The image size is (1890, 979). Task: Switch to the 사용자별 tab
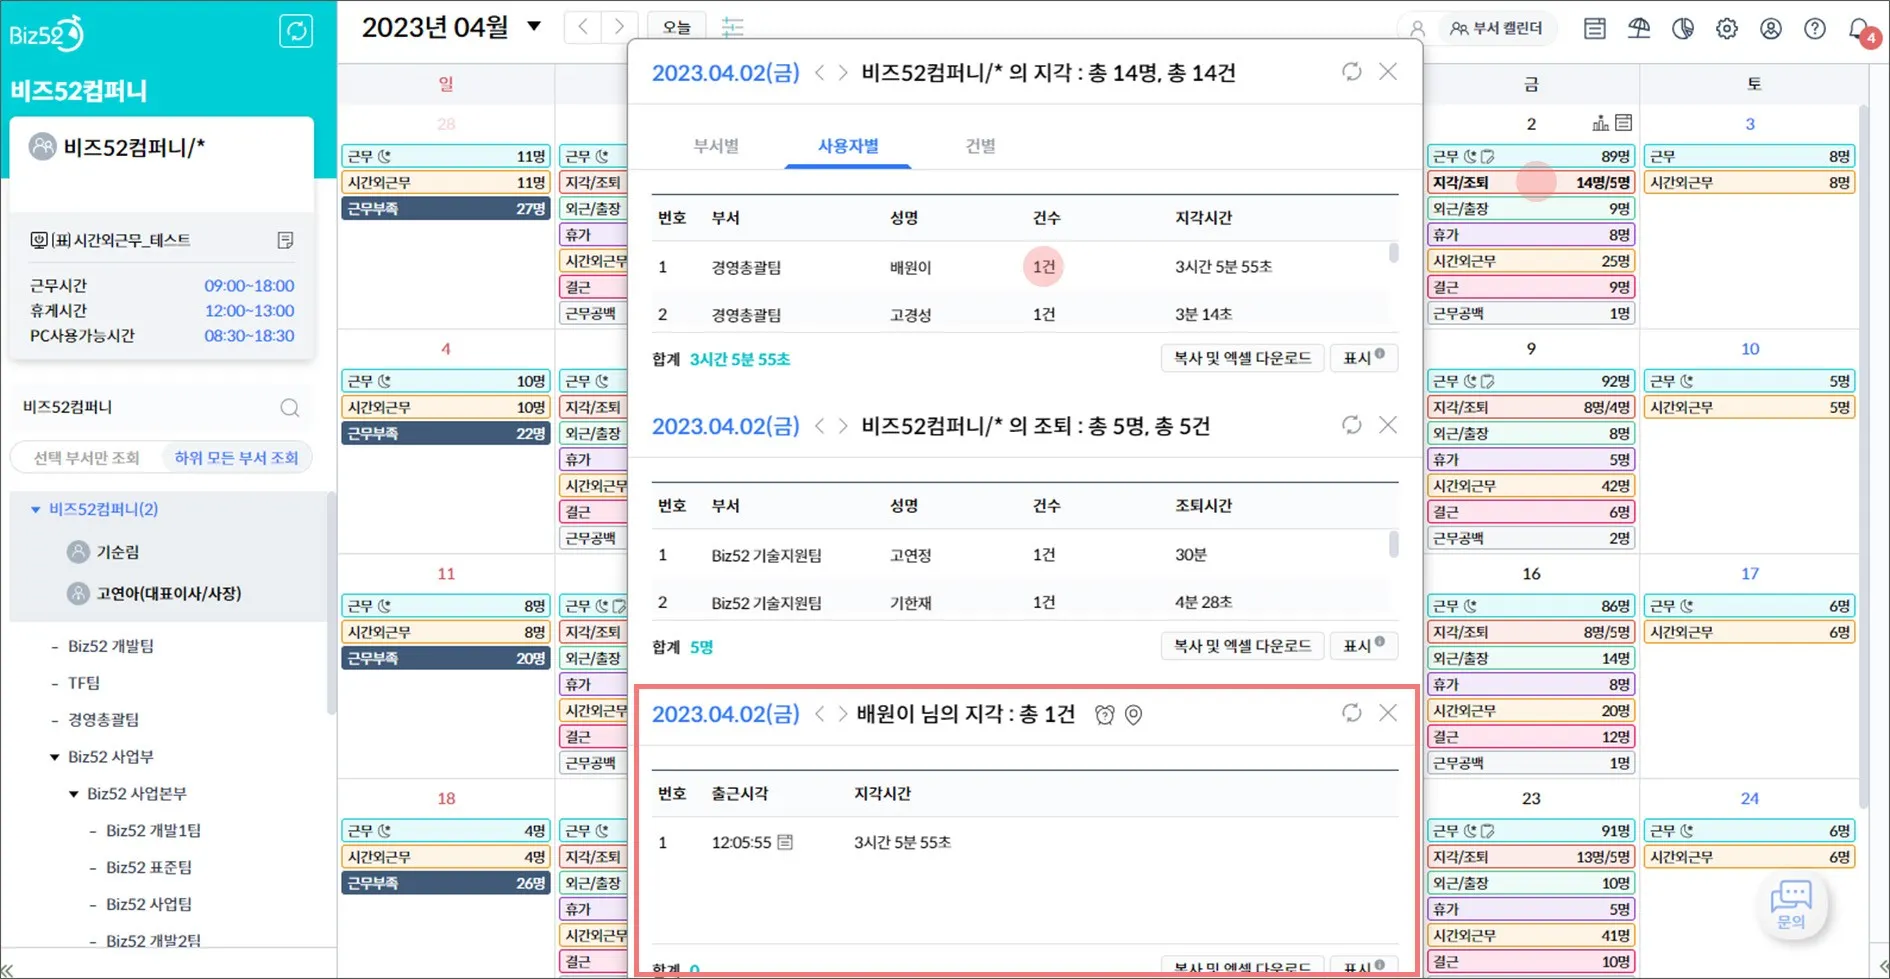848,146
